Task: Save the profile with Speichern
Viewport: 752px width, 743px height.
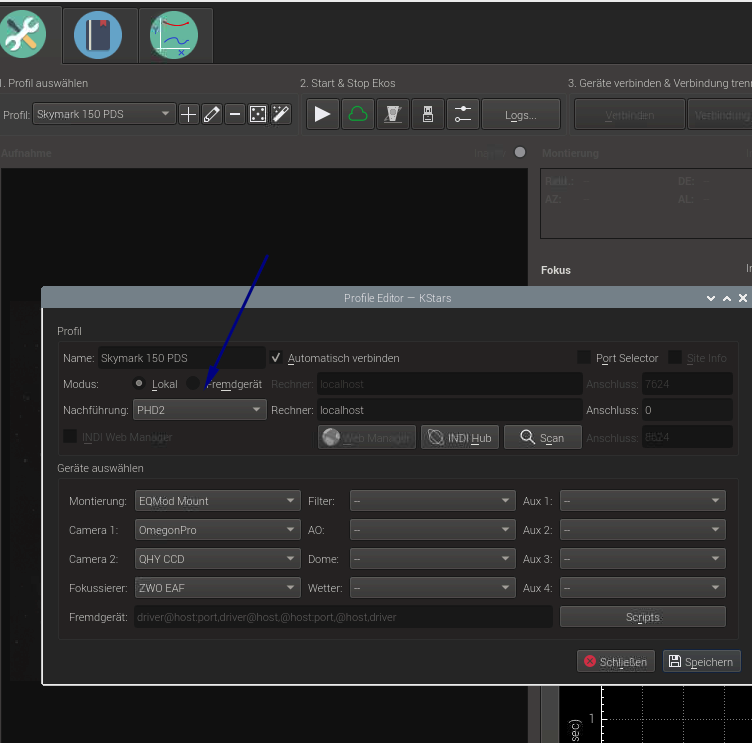Action: click(x=702, y=661)
